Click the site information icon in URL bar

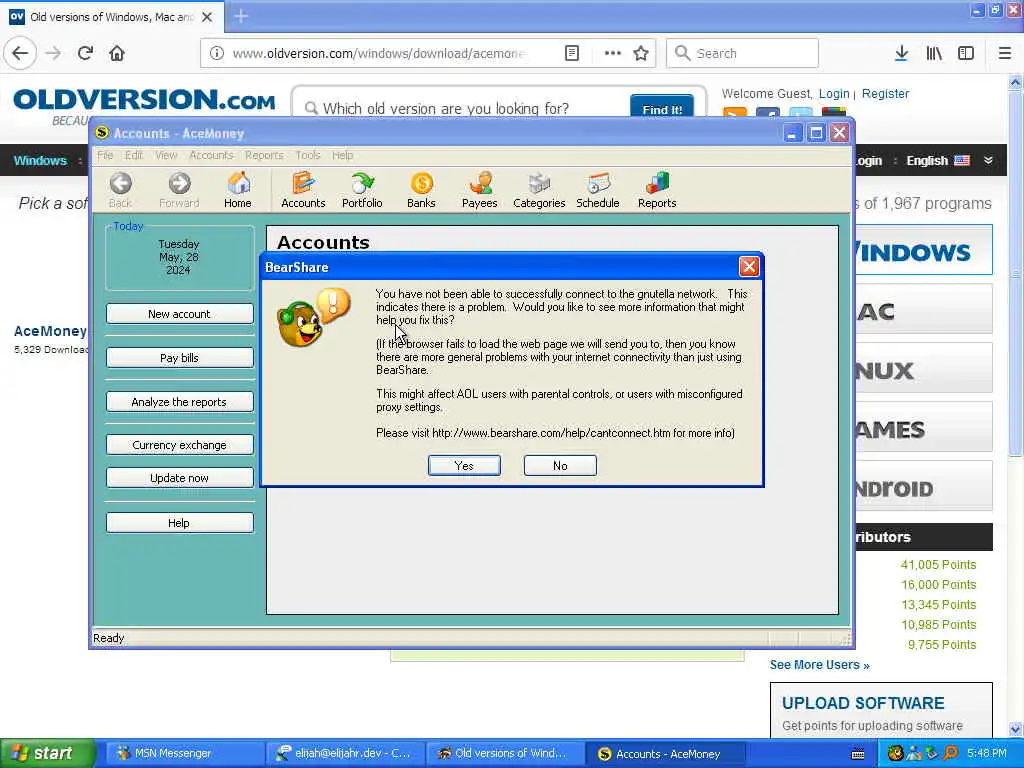(217, 53)
